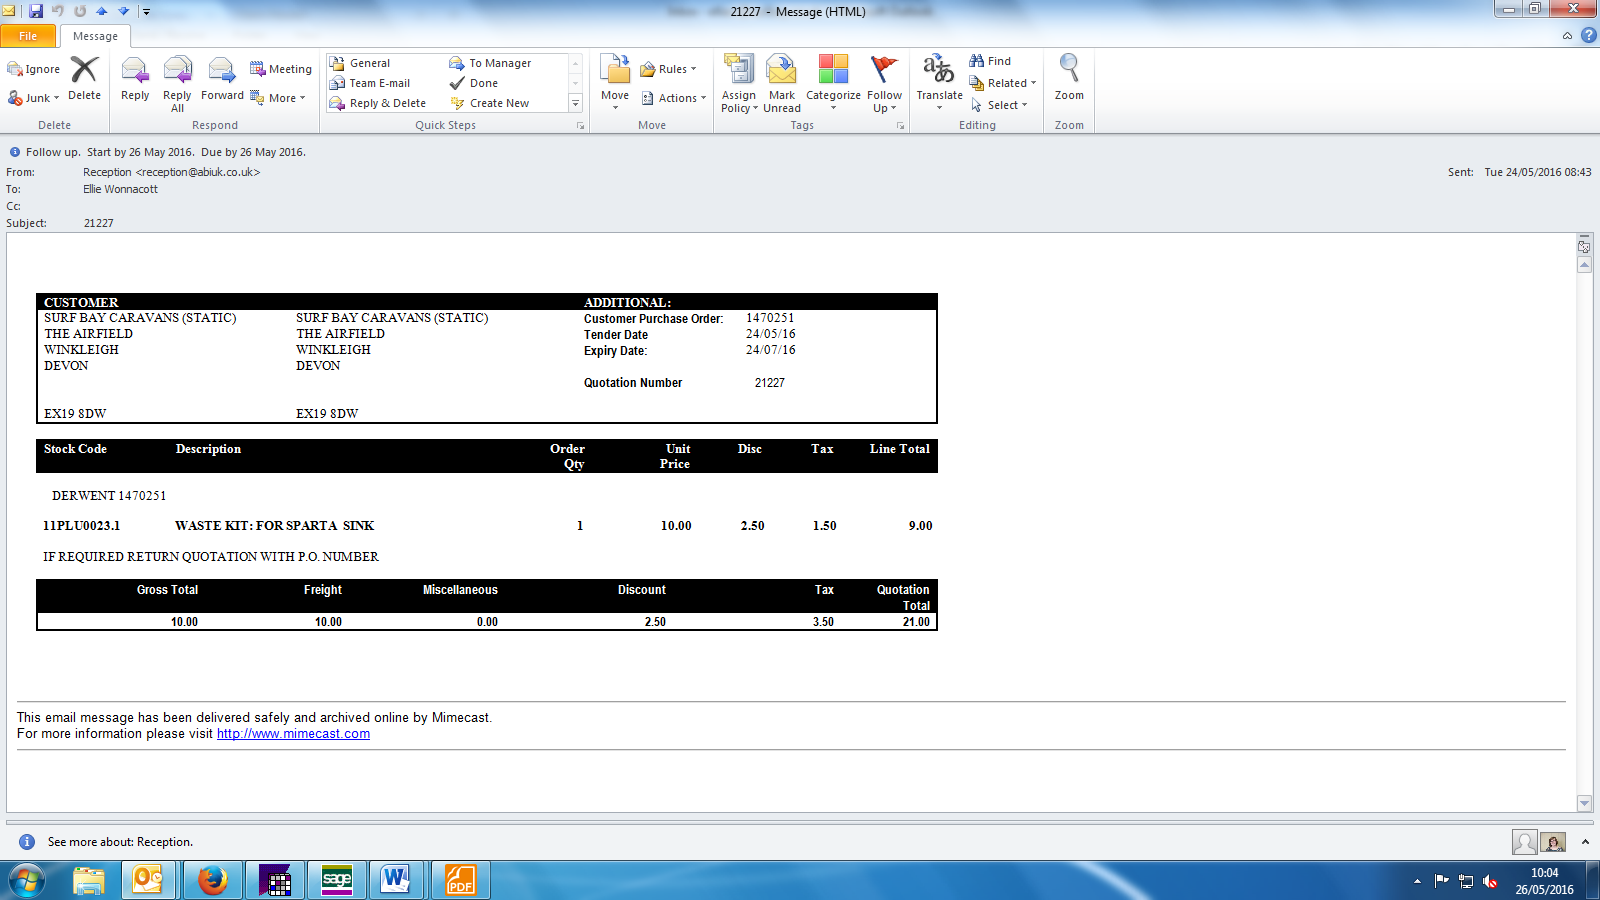
Task: Click the Undo arrow in quick access toolbar
Action: tap(58, 11)
